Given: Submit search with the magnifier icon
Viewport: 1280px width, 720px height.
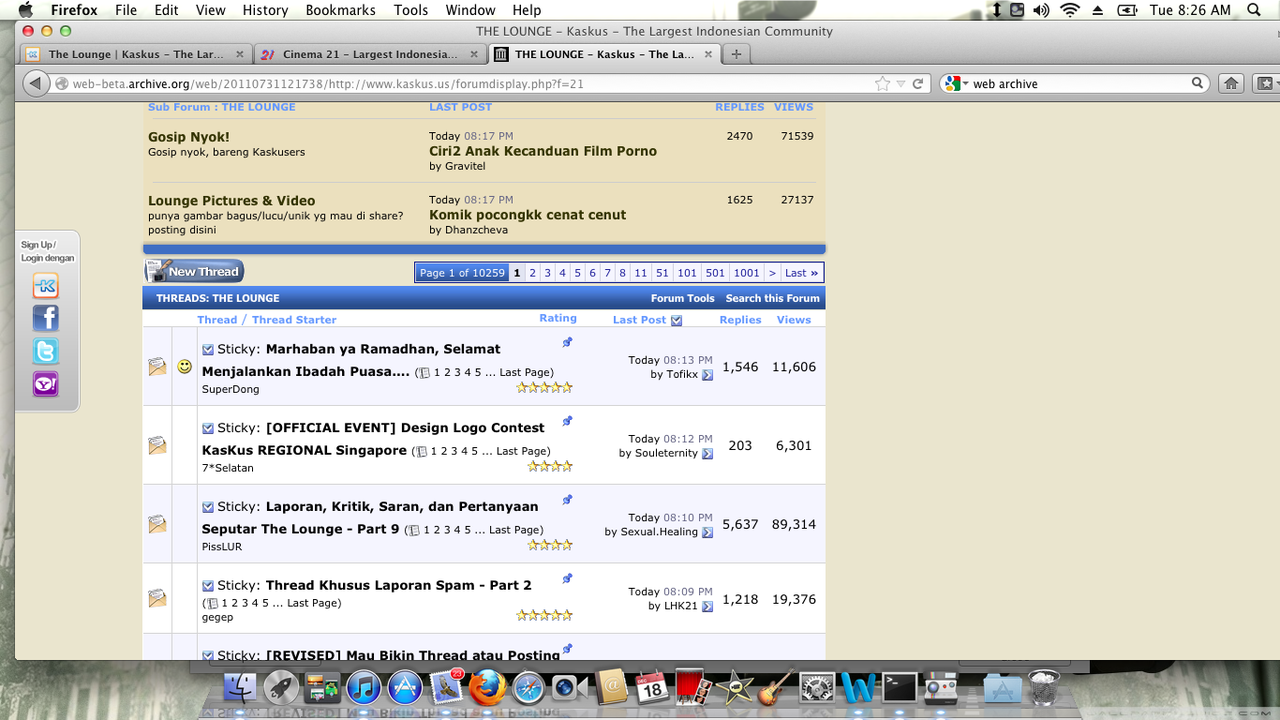Looking at the screenshot, I should pos(1197,84).
